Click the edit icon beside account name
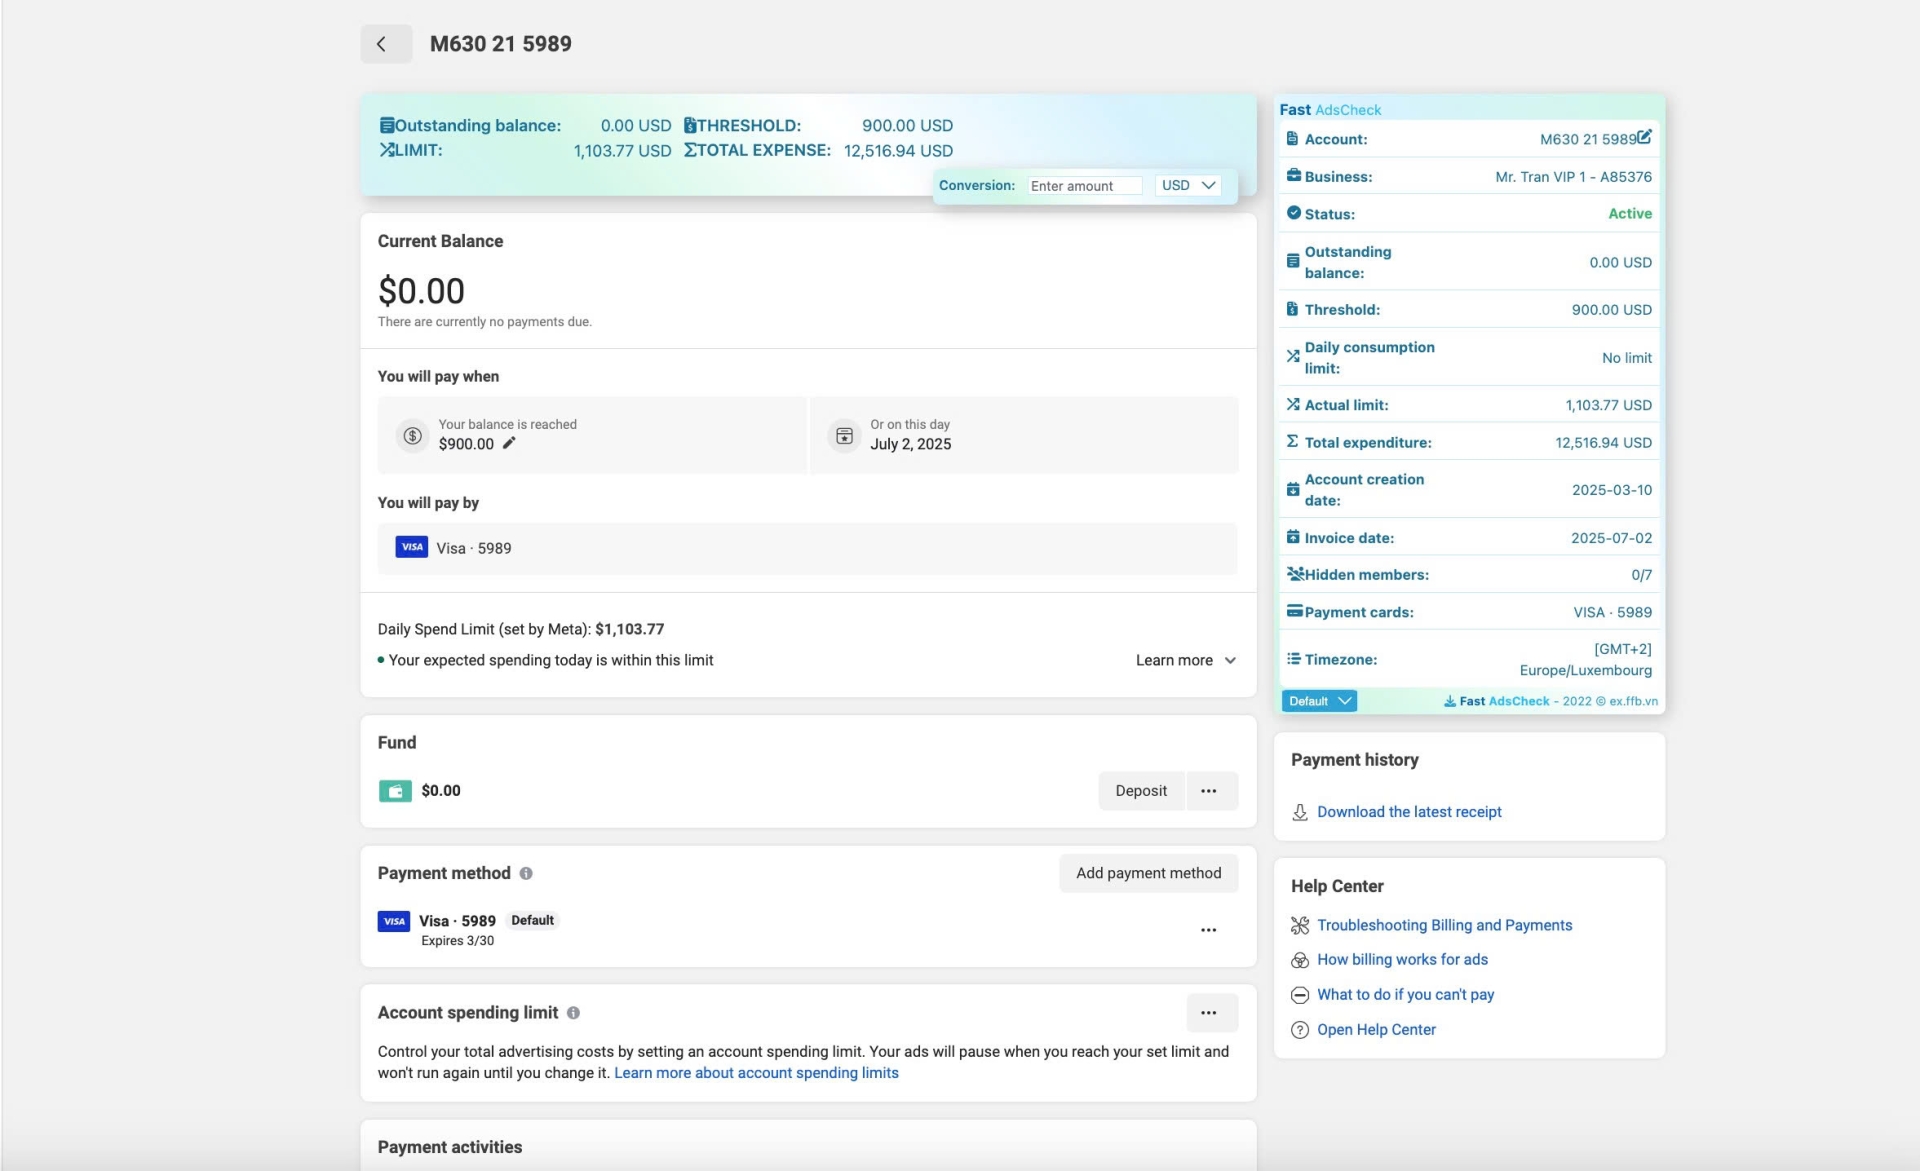 (1645, 136)
